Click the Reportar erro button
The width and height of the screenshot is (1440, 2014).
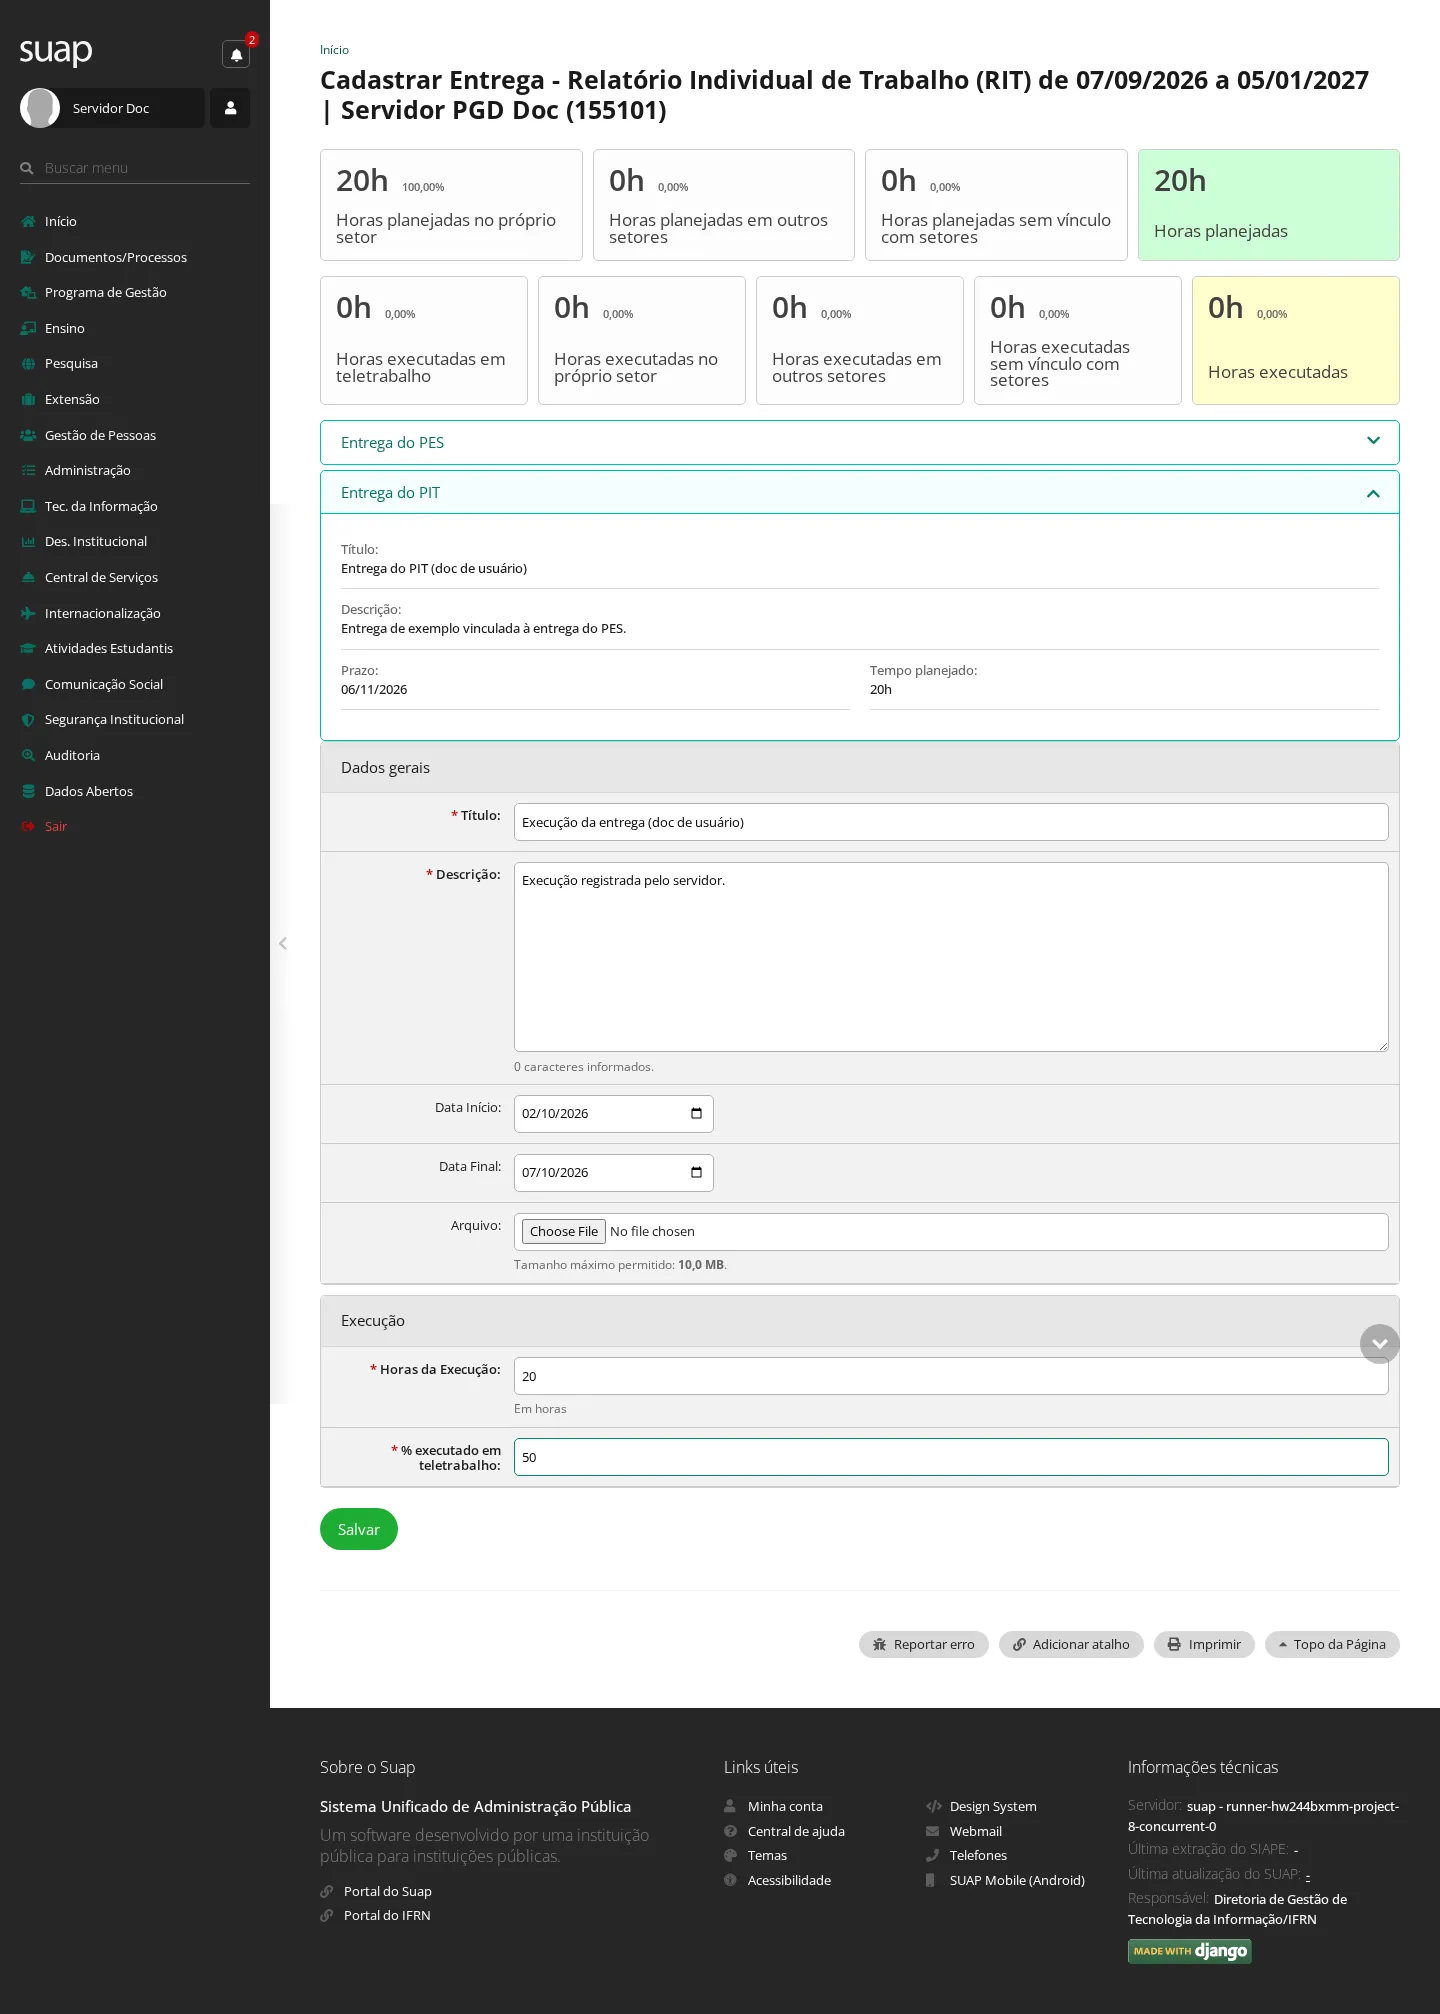tap(923, 1644)
